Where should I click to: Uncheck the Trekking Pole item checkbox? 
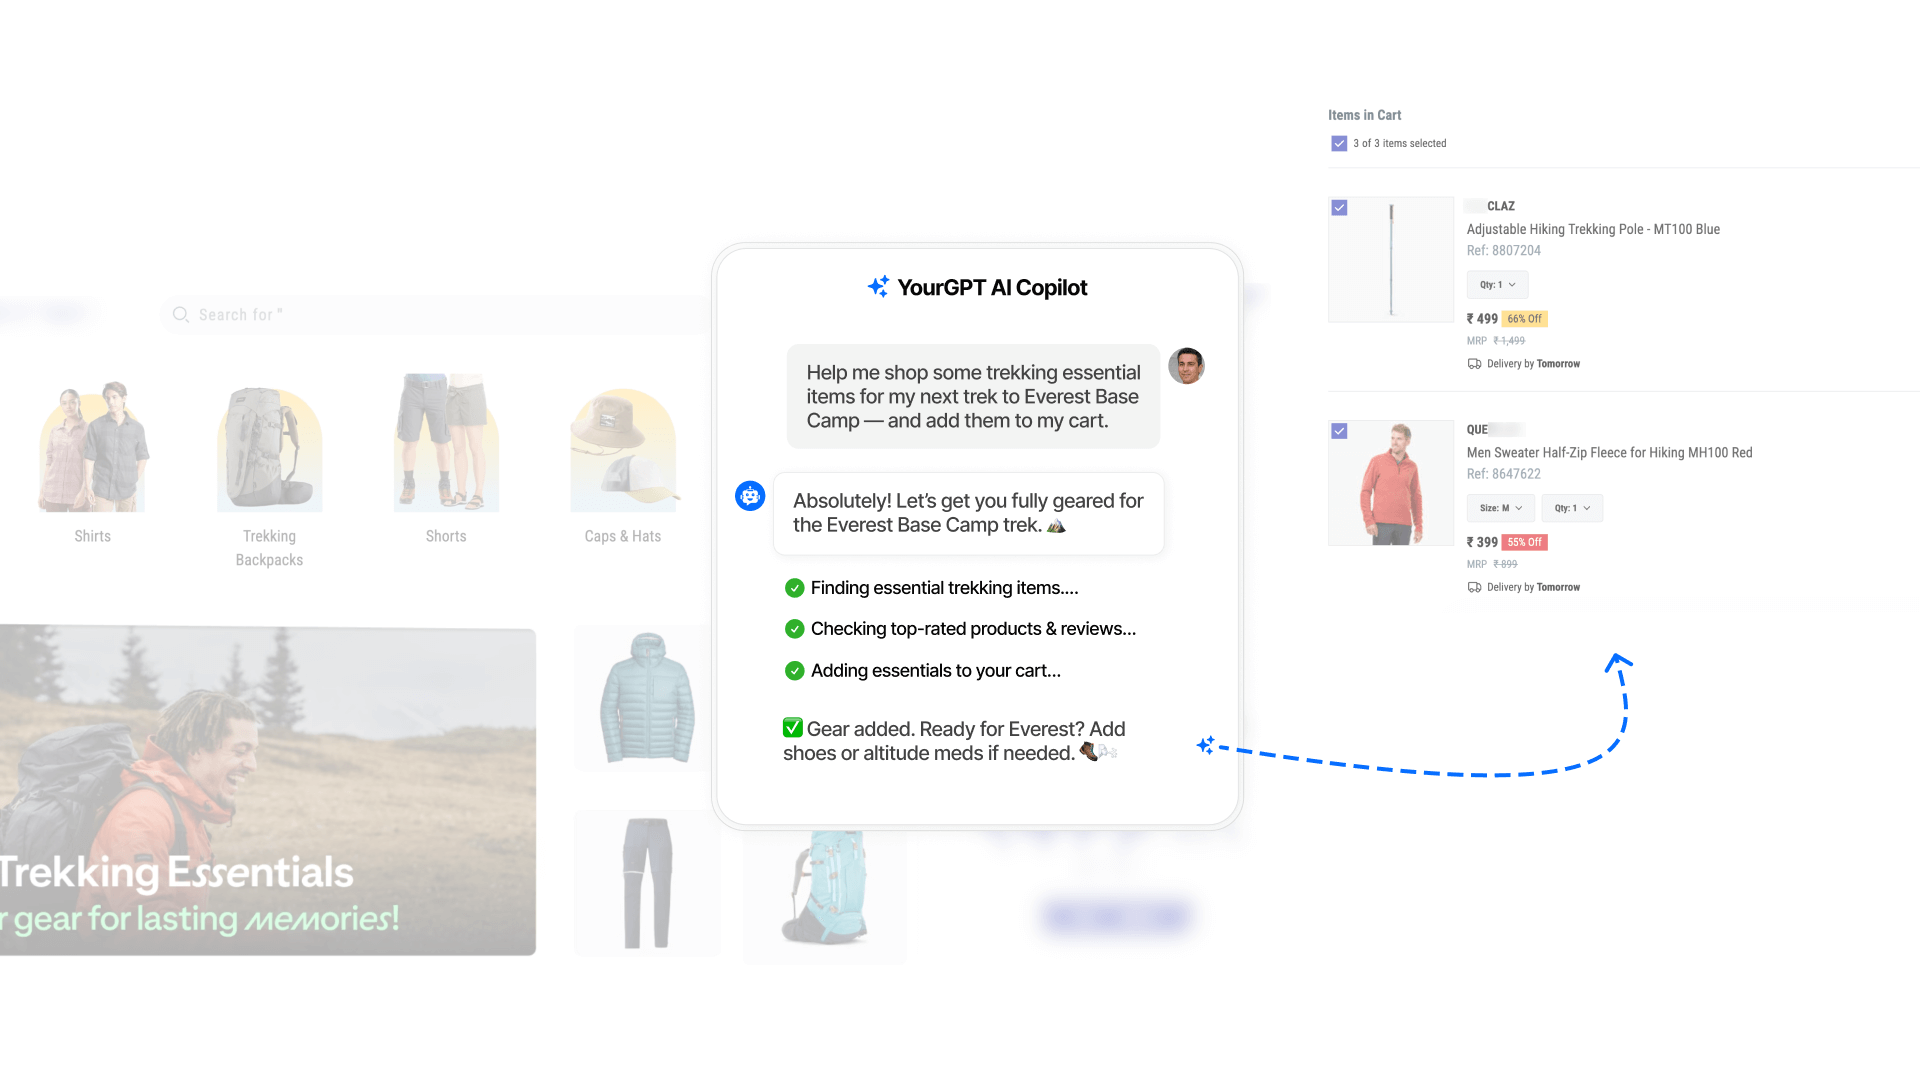coord(1339,208)
